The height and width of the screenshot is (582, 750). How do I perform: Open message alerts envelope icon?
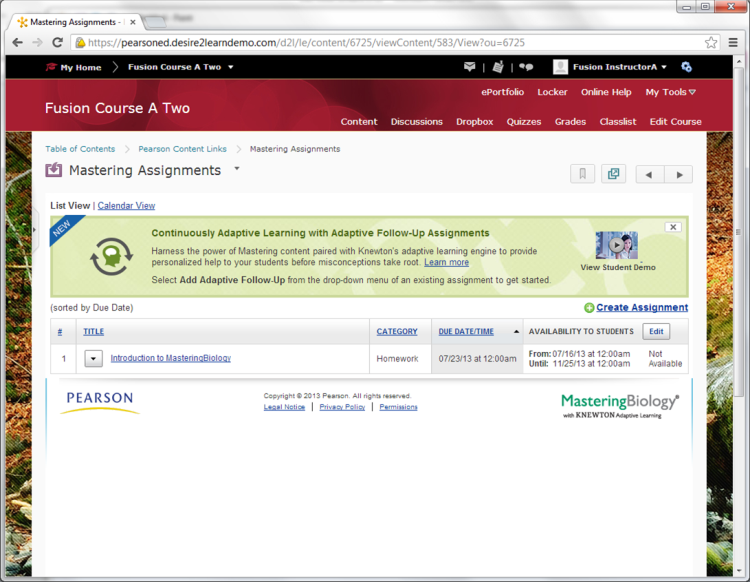(x=470, y=67)
